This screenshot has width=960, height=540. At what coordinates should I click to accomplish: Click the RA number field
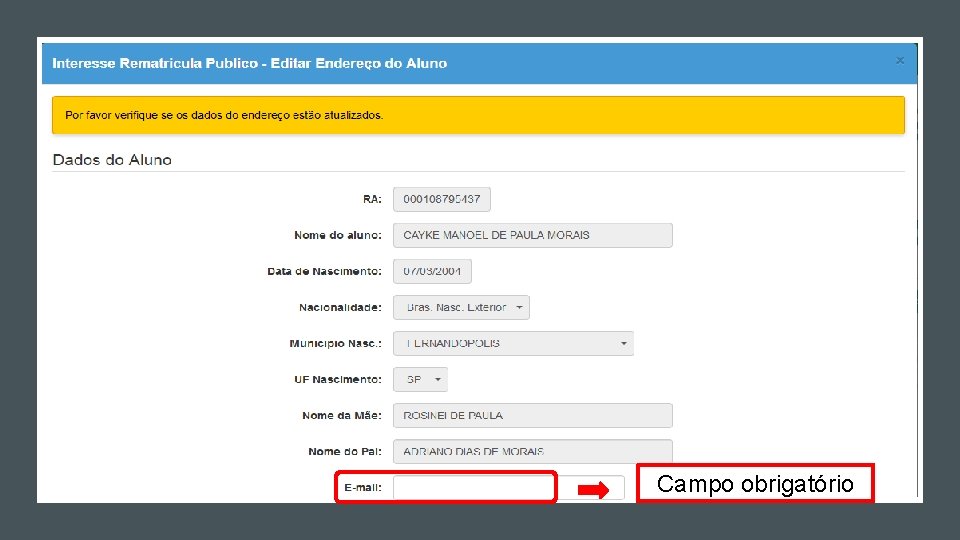[441, 200]
